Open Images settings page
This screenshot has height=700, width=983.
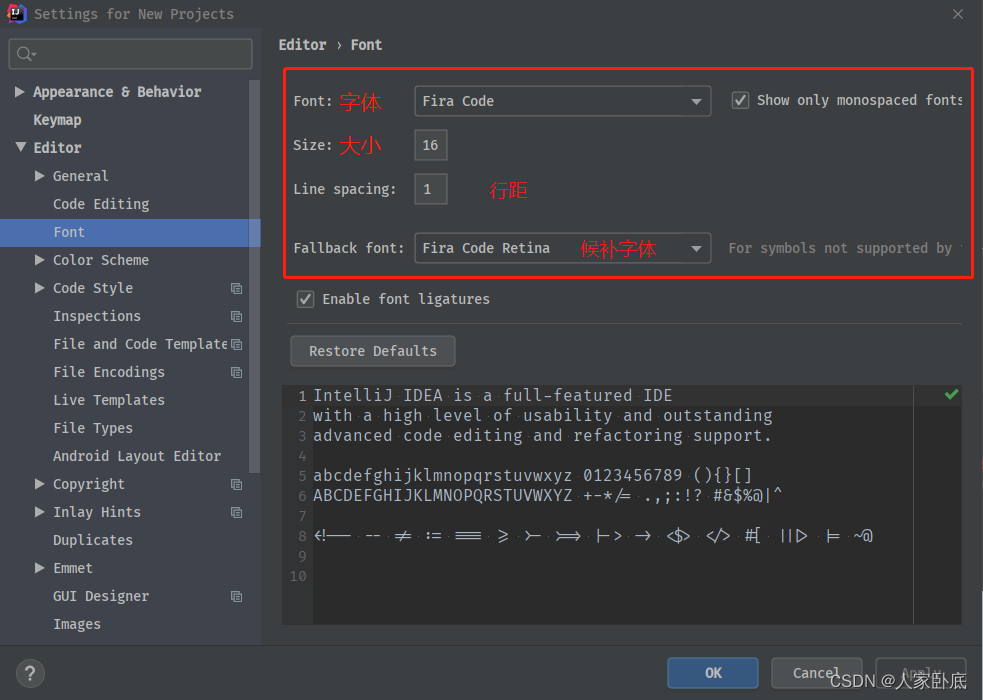[x=76, y=624]
